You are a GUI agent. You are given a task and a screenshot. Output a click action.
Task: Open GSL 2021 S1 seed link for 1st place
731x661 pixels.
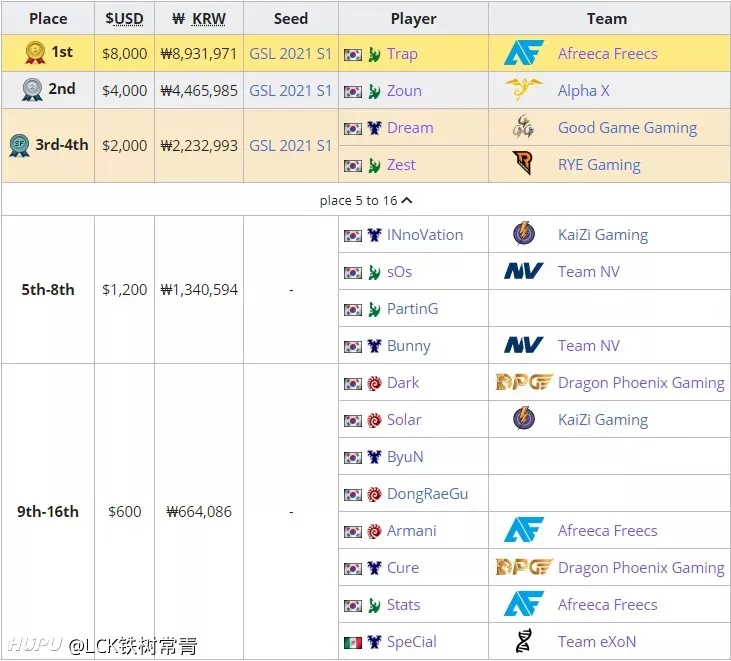pos(290,54)
